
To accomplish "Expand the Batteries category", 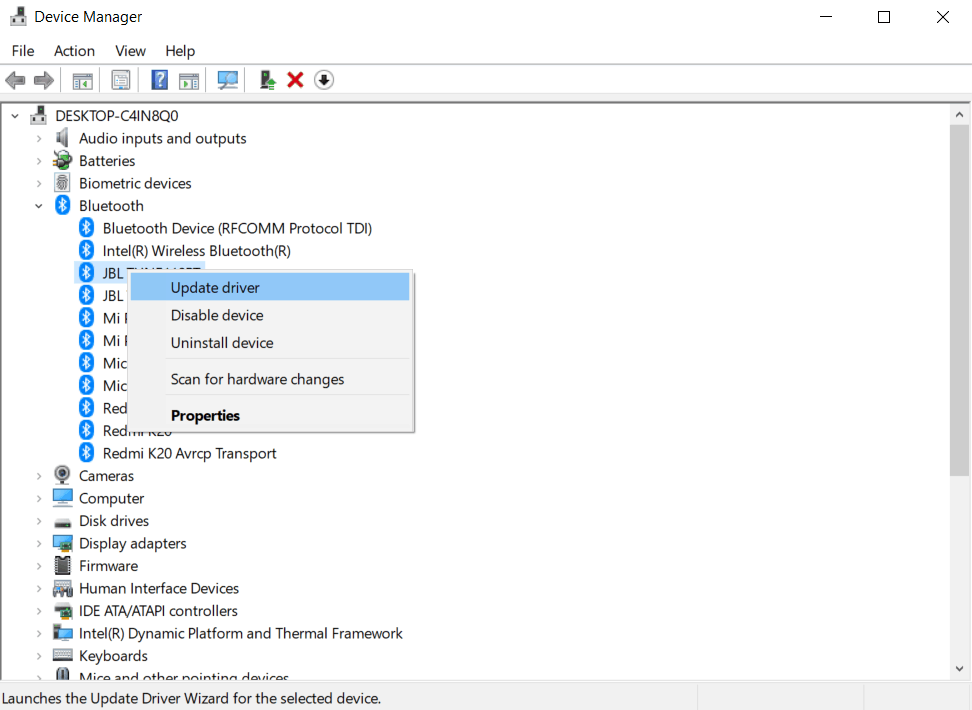I will pos(38,161).
